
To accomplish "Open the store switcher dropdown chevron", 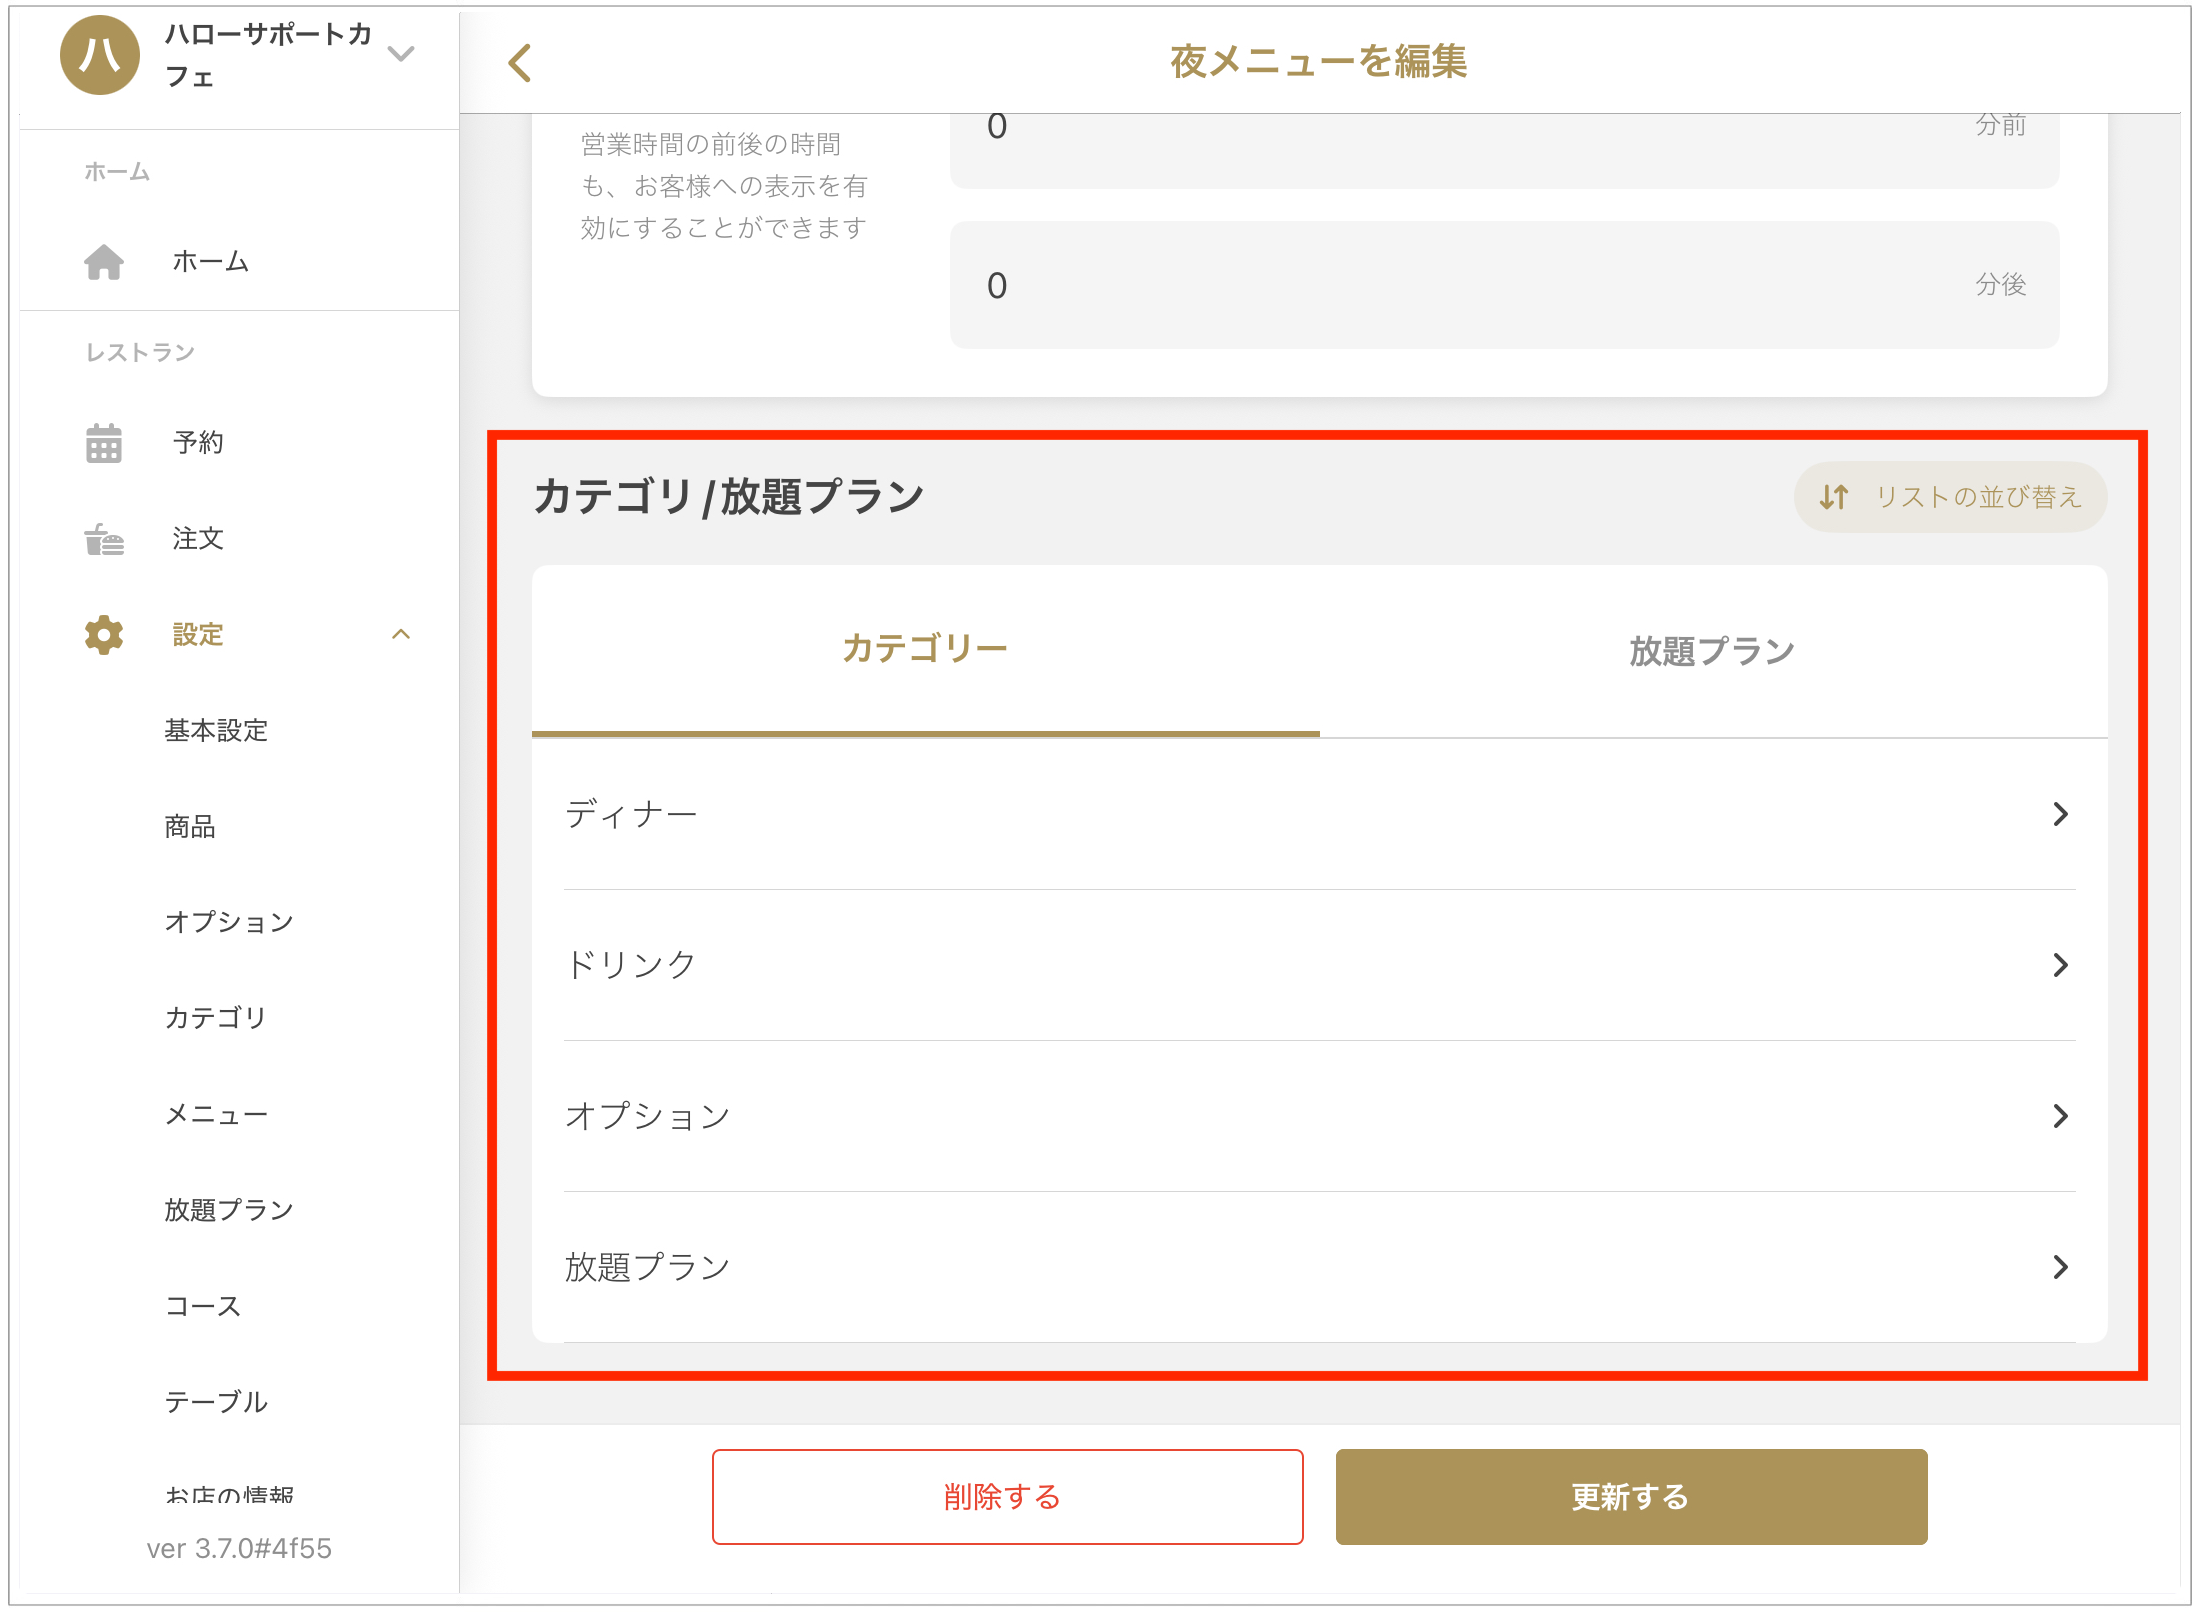I will click(x=401, y=54).
